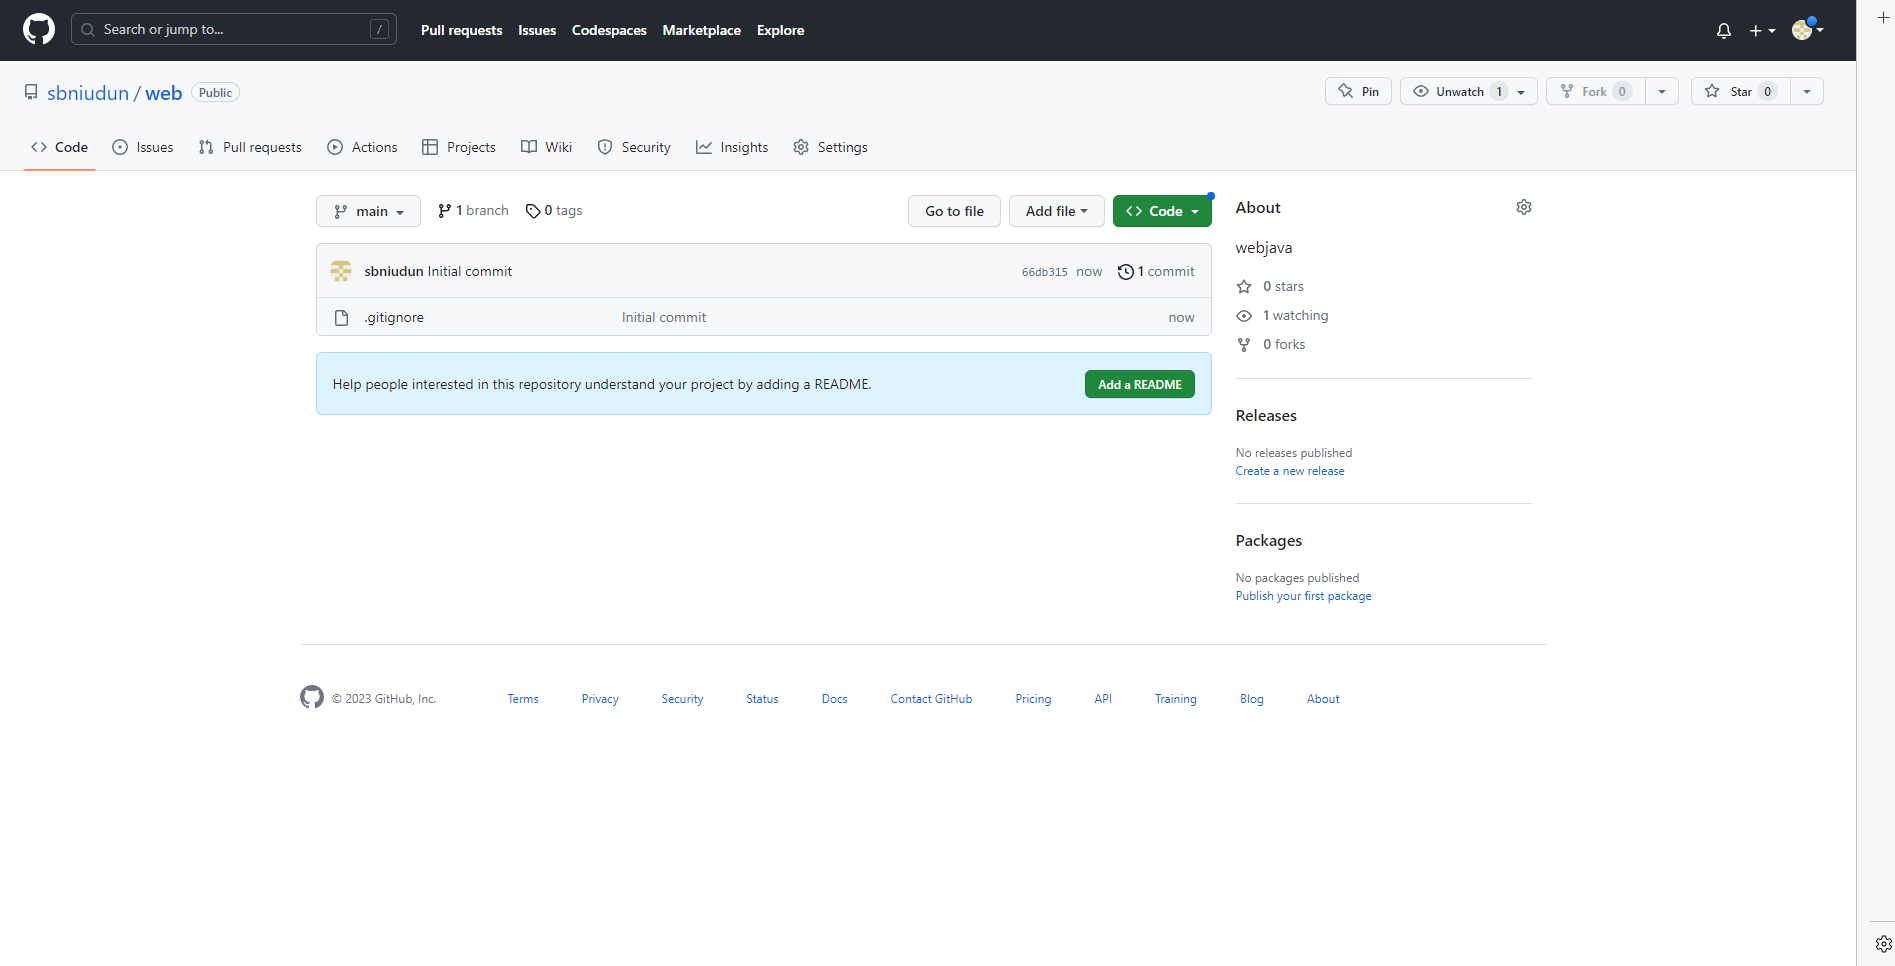The width and height of the screenshot is (1895, 966).
Task: Click the footer GitHub logo
Action: [312, 697]
